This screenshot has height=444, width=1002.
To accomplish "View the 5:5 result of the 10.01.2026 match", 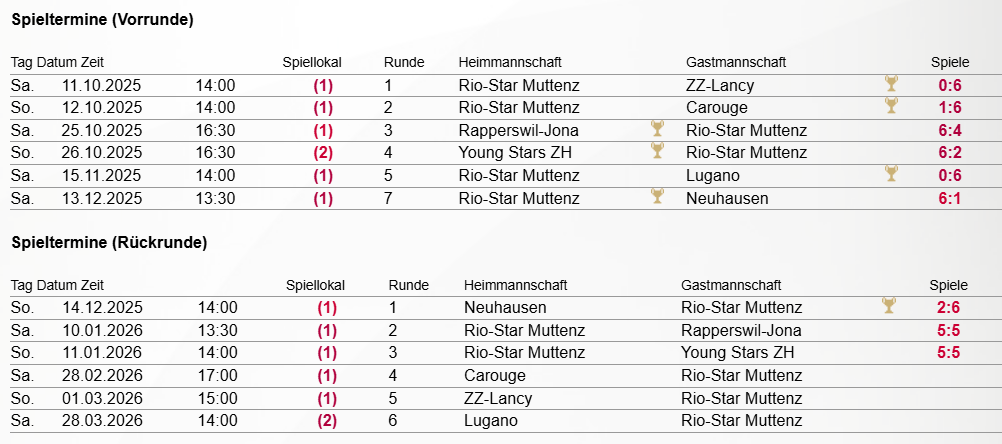I will tap(948, 330).
